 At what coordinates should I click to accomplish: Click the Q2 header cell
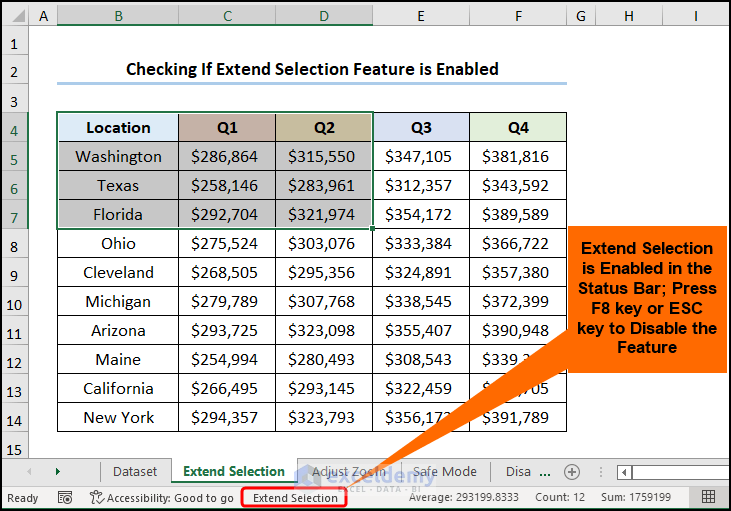(324, 127)
